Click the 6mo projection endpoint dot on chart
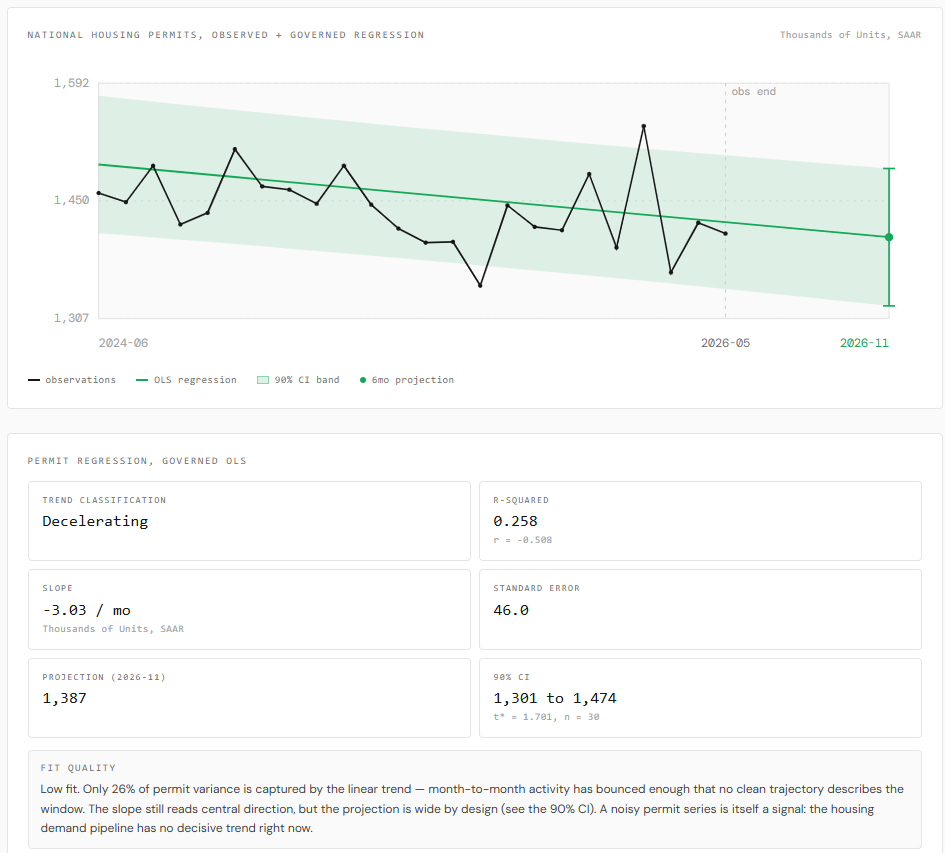Screen dimensions: 945x853 888,238
